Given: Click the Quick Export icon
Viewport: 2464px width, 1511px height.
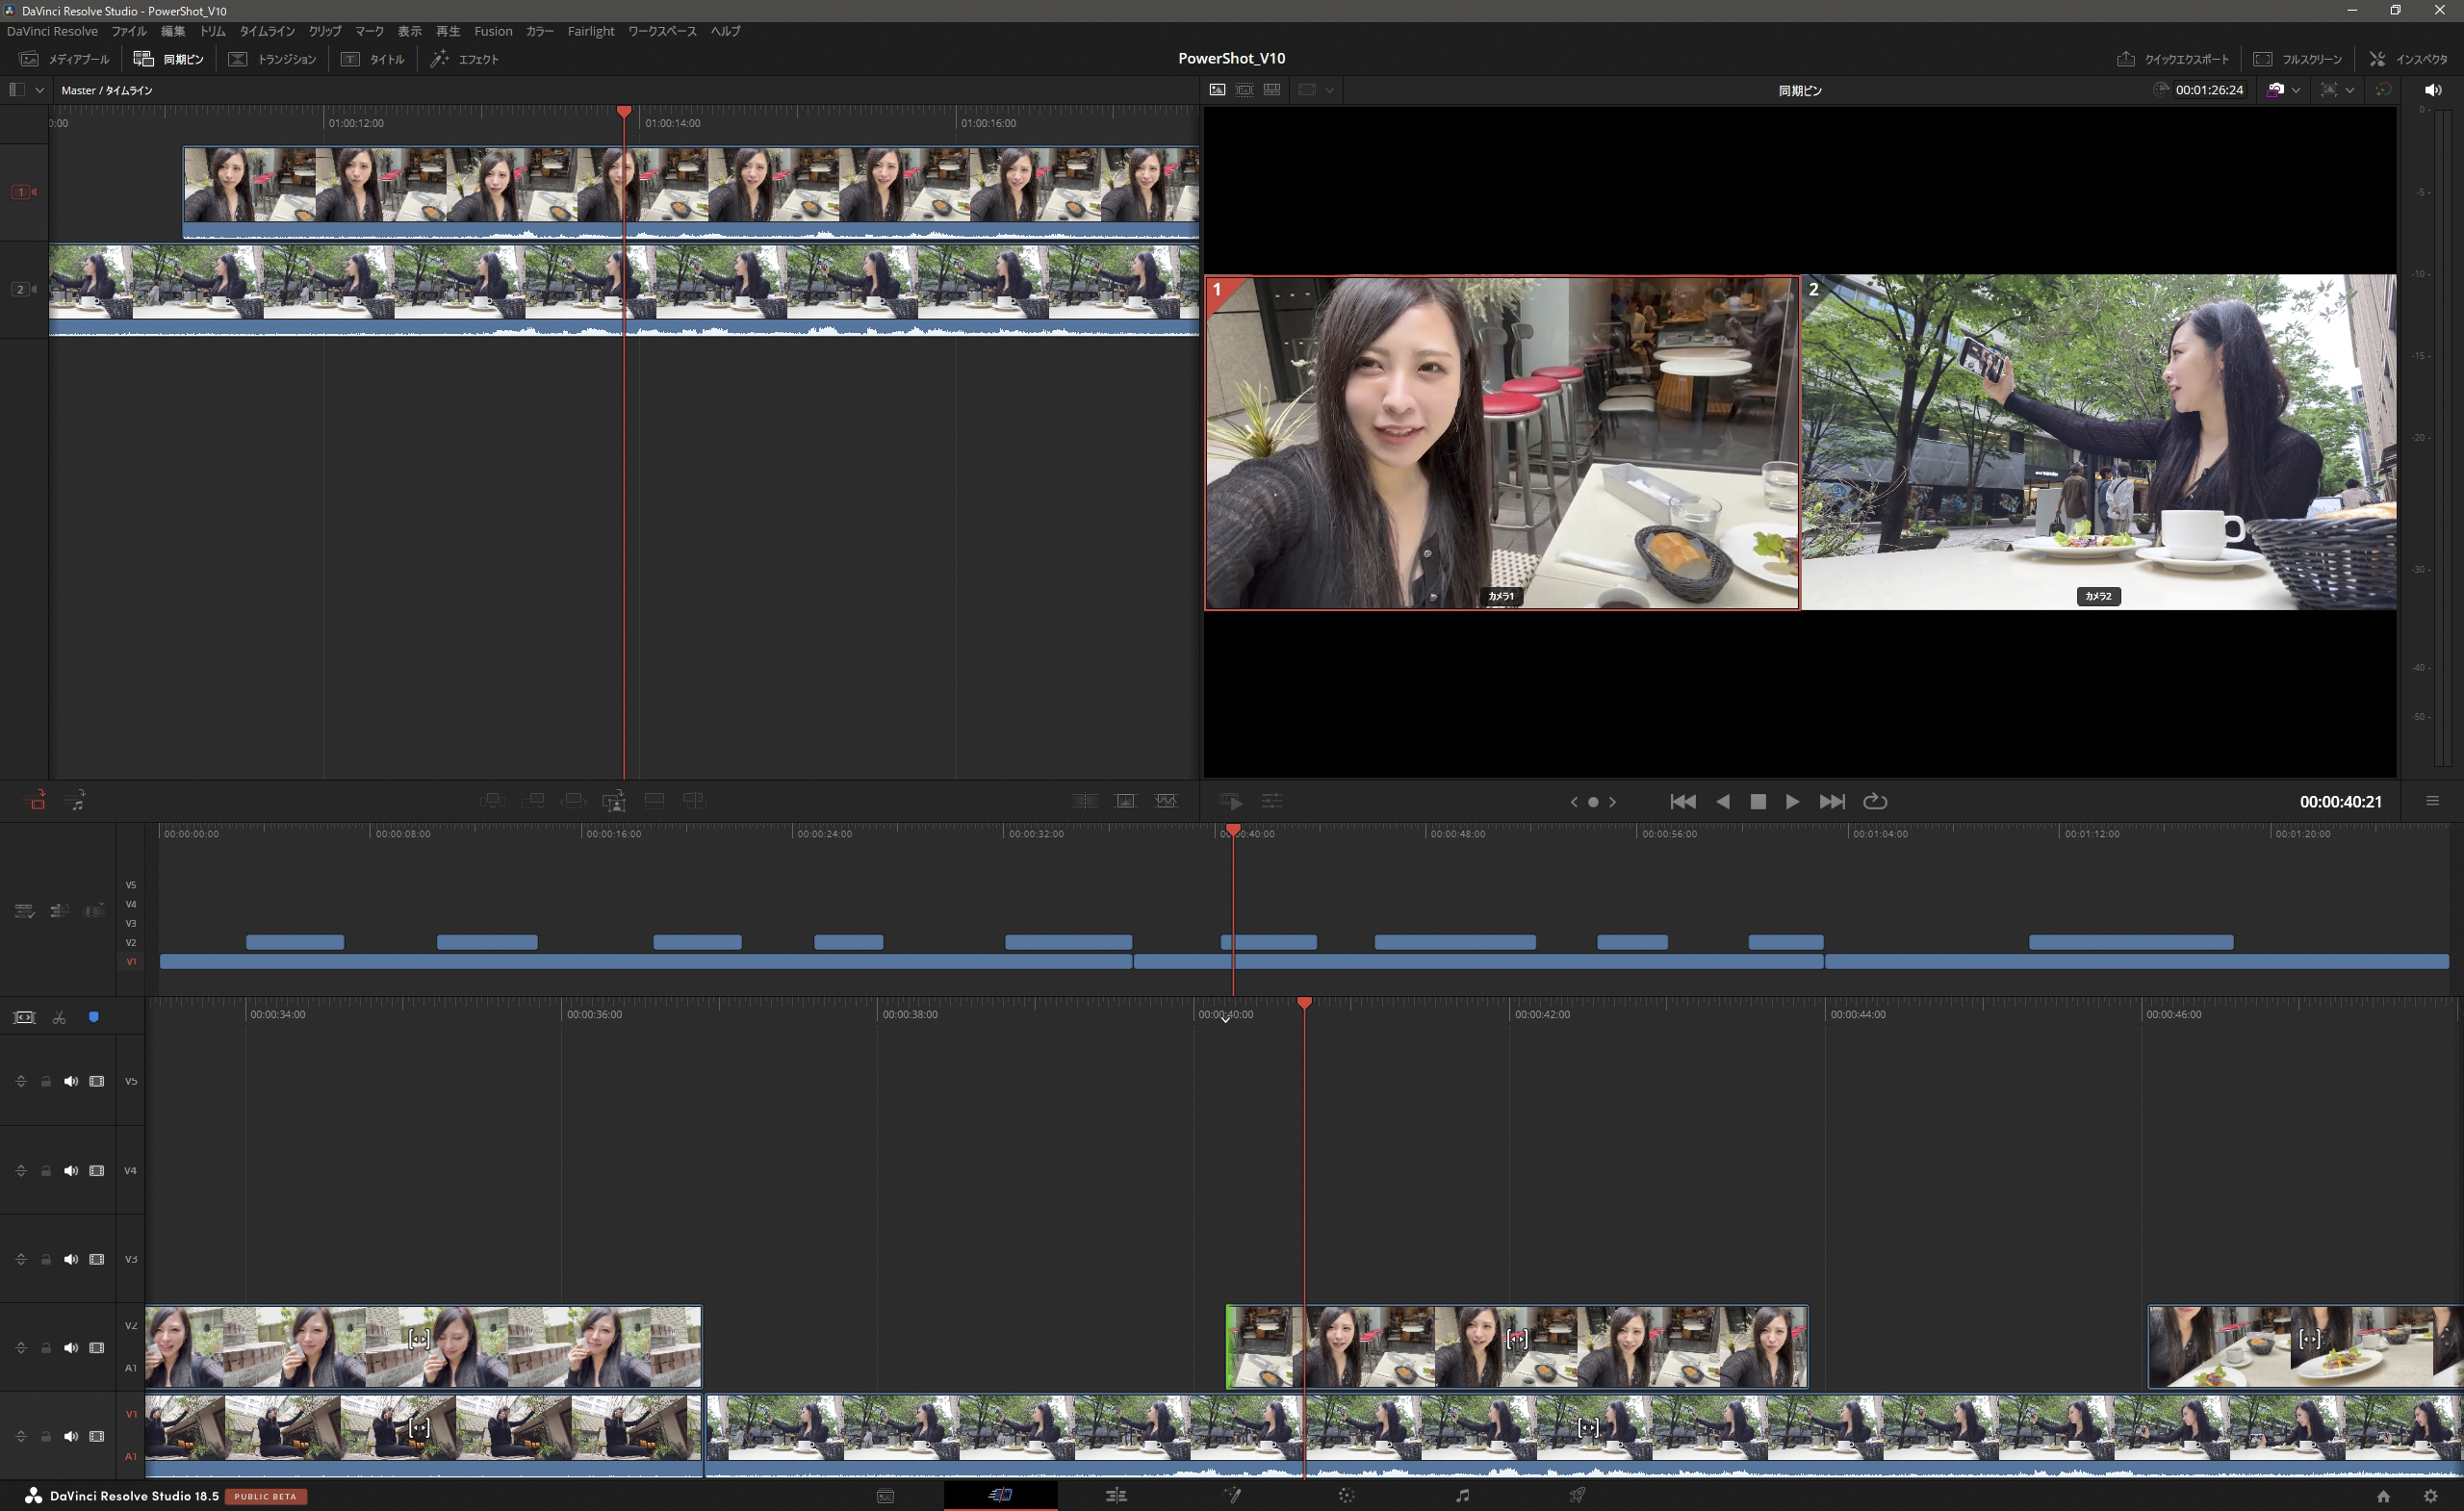Looking at the screenshot, I should point(2126,59).
